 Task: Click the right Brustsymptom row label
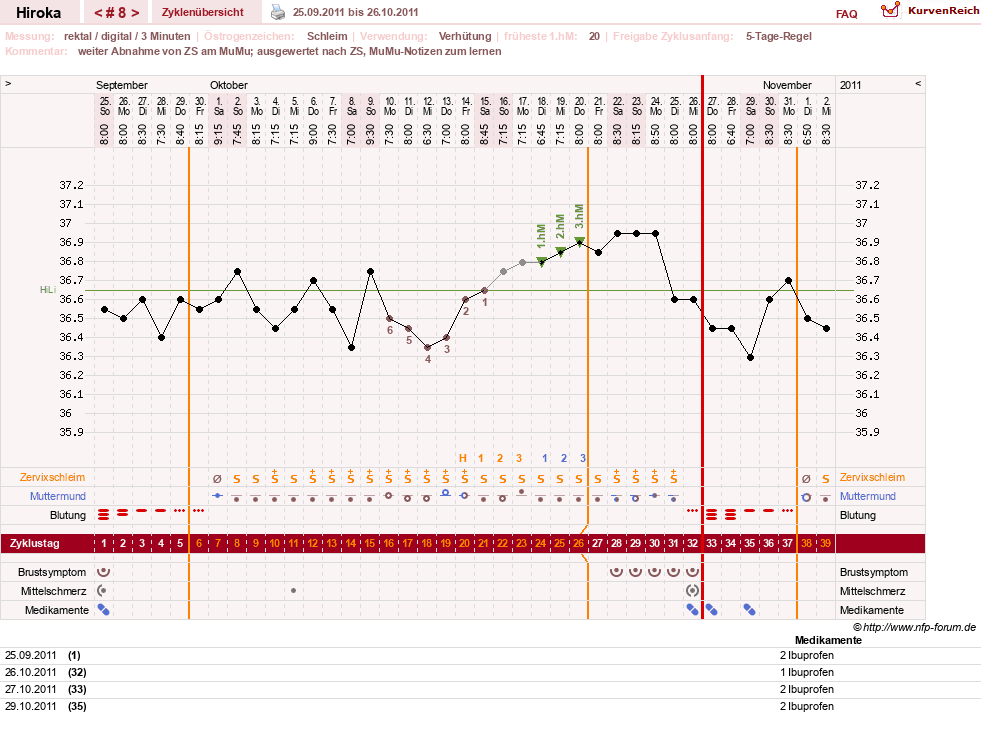click(873, 572)
